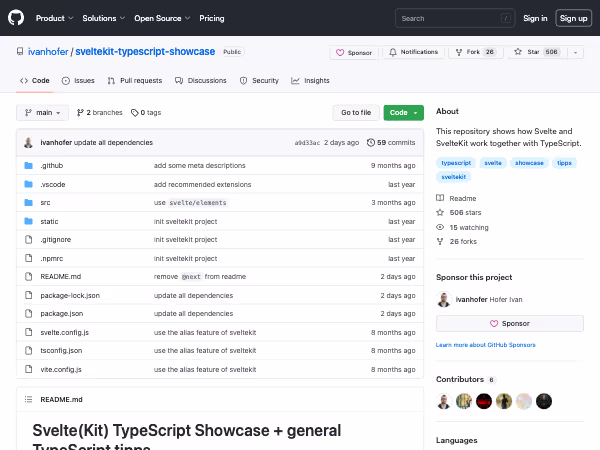Screen dimensions: 600x450
Task: Click ivanhofer avatar in latest commit row
Action: (x=28, y=142)
